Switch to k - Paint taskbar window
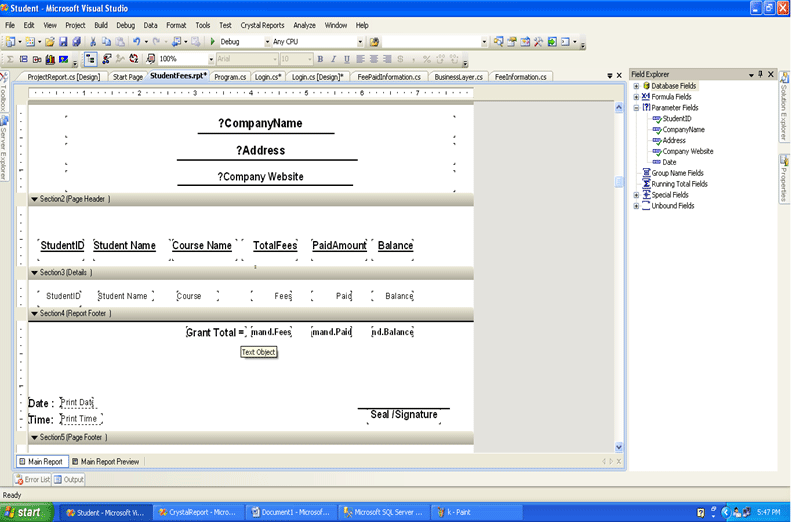 click(477, 512)
